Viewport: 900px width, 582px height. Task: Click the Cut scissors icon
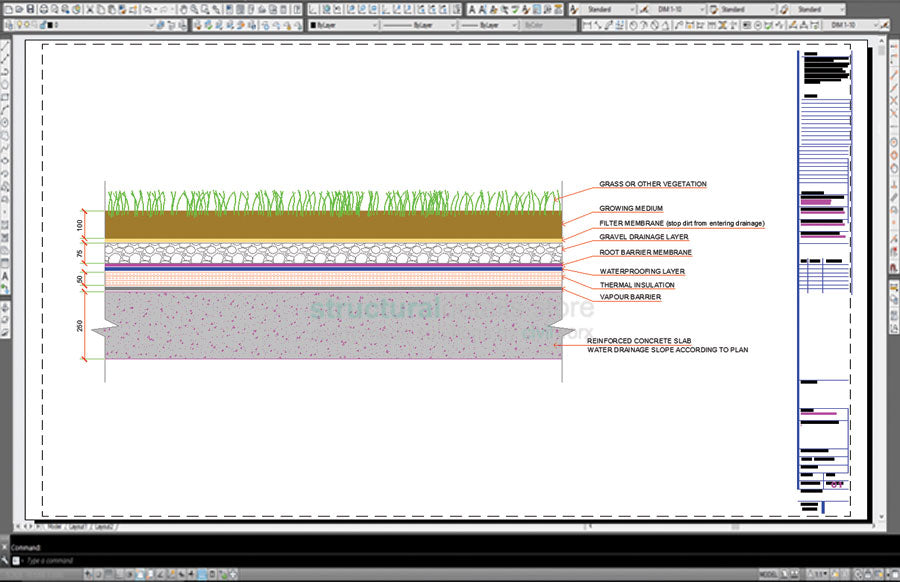[x=92, y=9]
